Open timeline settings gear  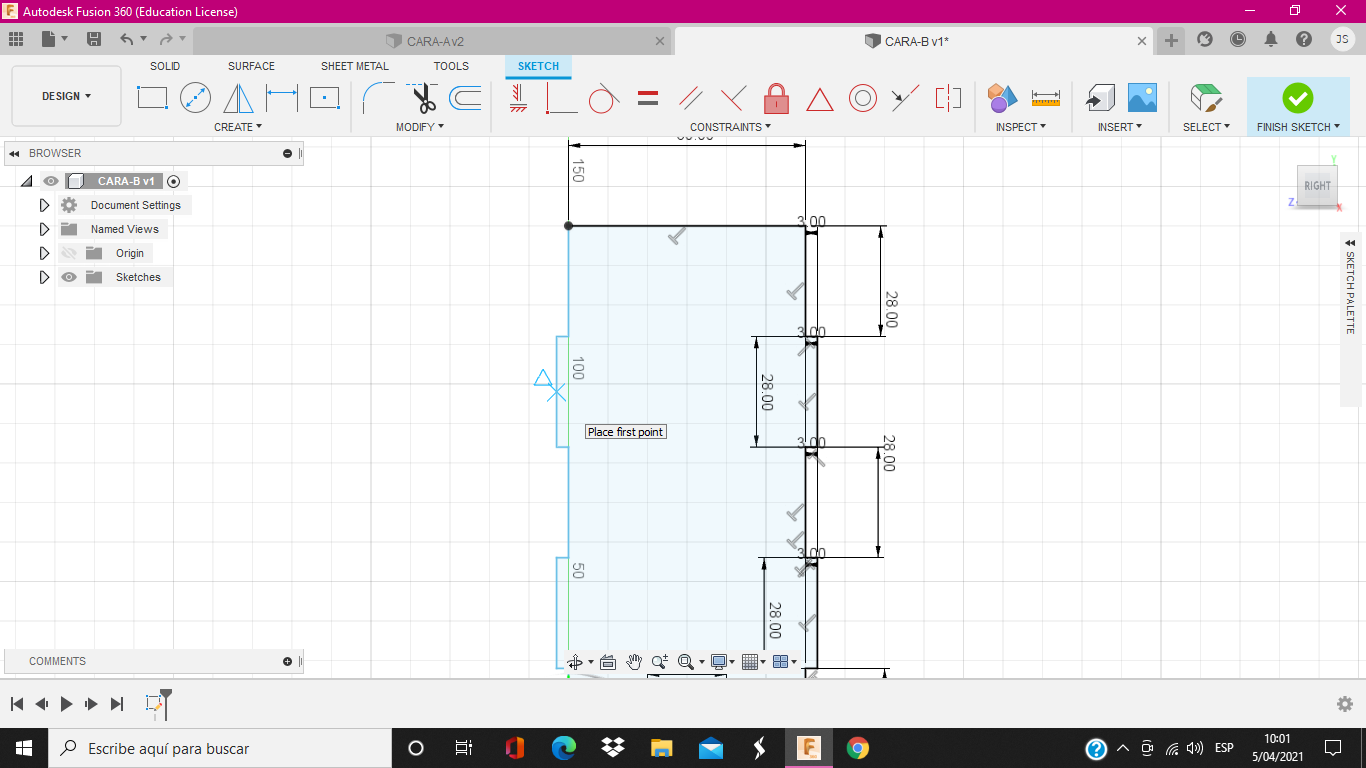pos(1345,704)
